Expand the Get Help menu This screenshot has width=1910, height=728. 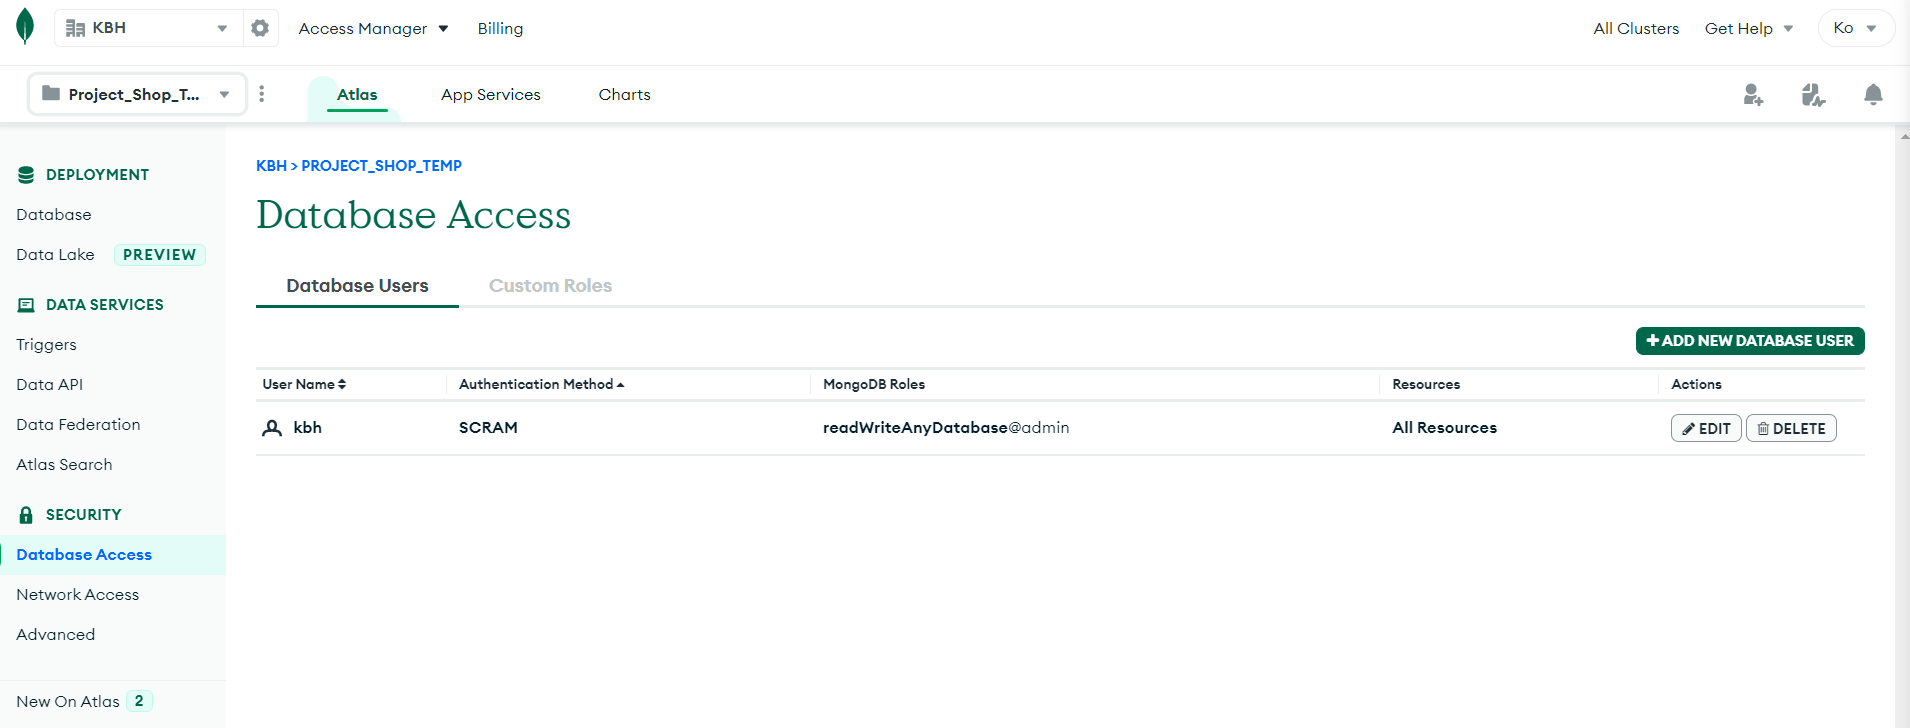click(1749, 28)
